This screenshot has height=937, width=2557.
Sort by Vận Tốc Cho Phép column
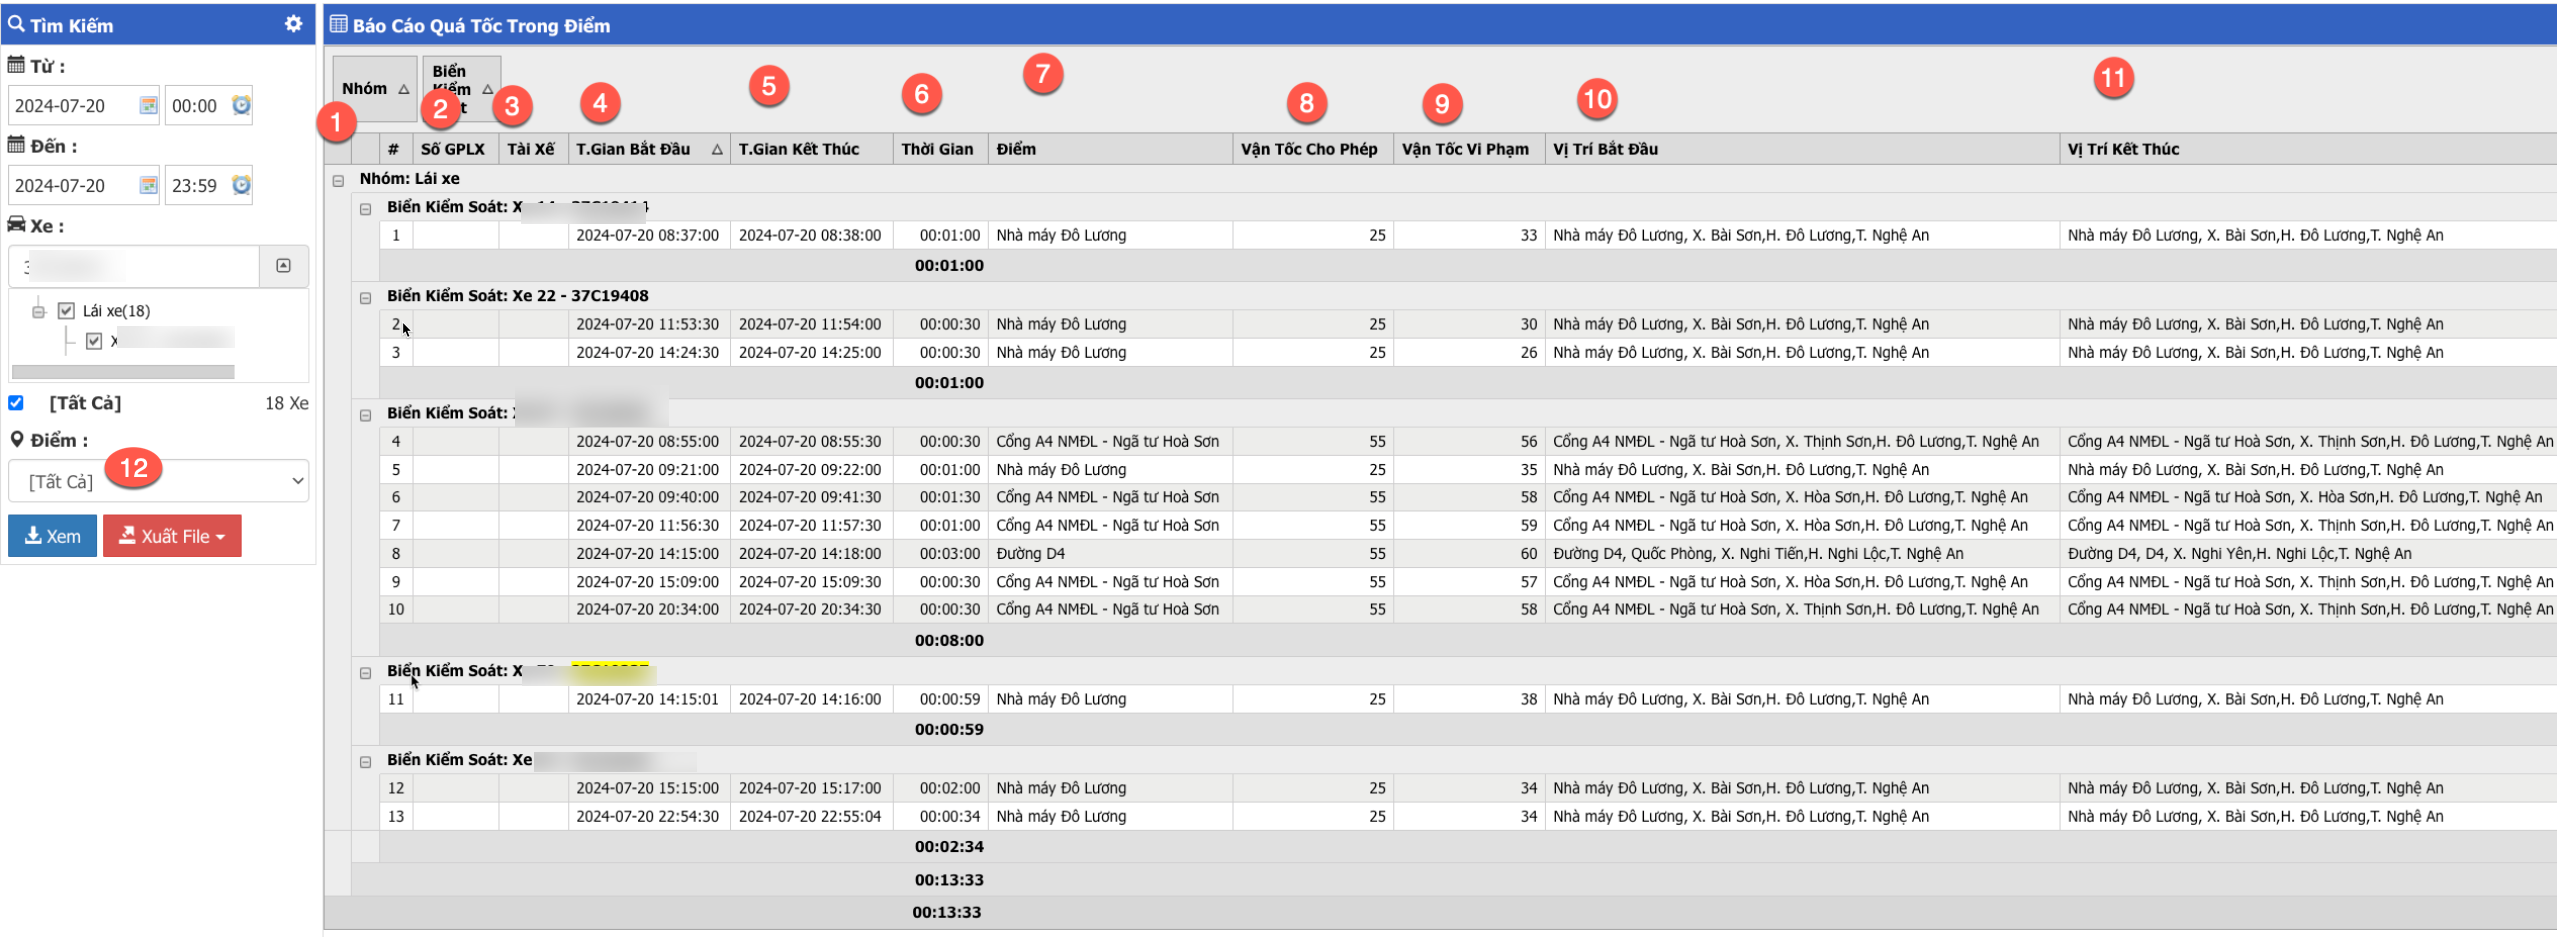(x=1308, y=149)
